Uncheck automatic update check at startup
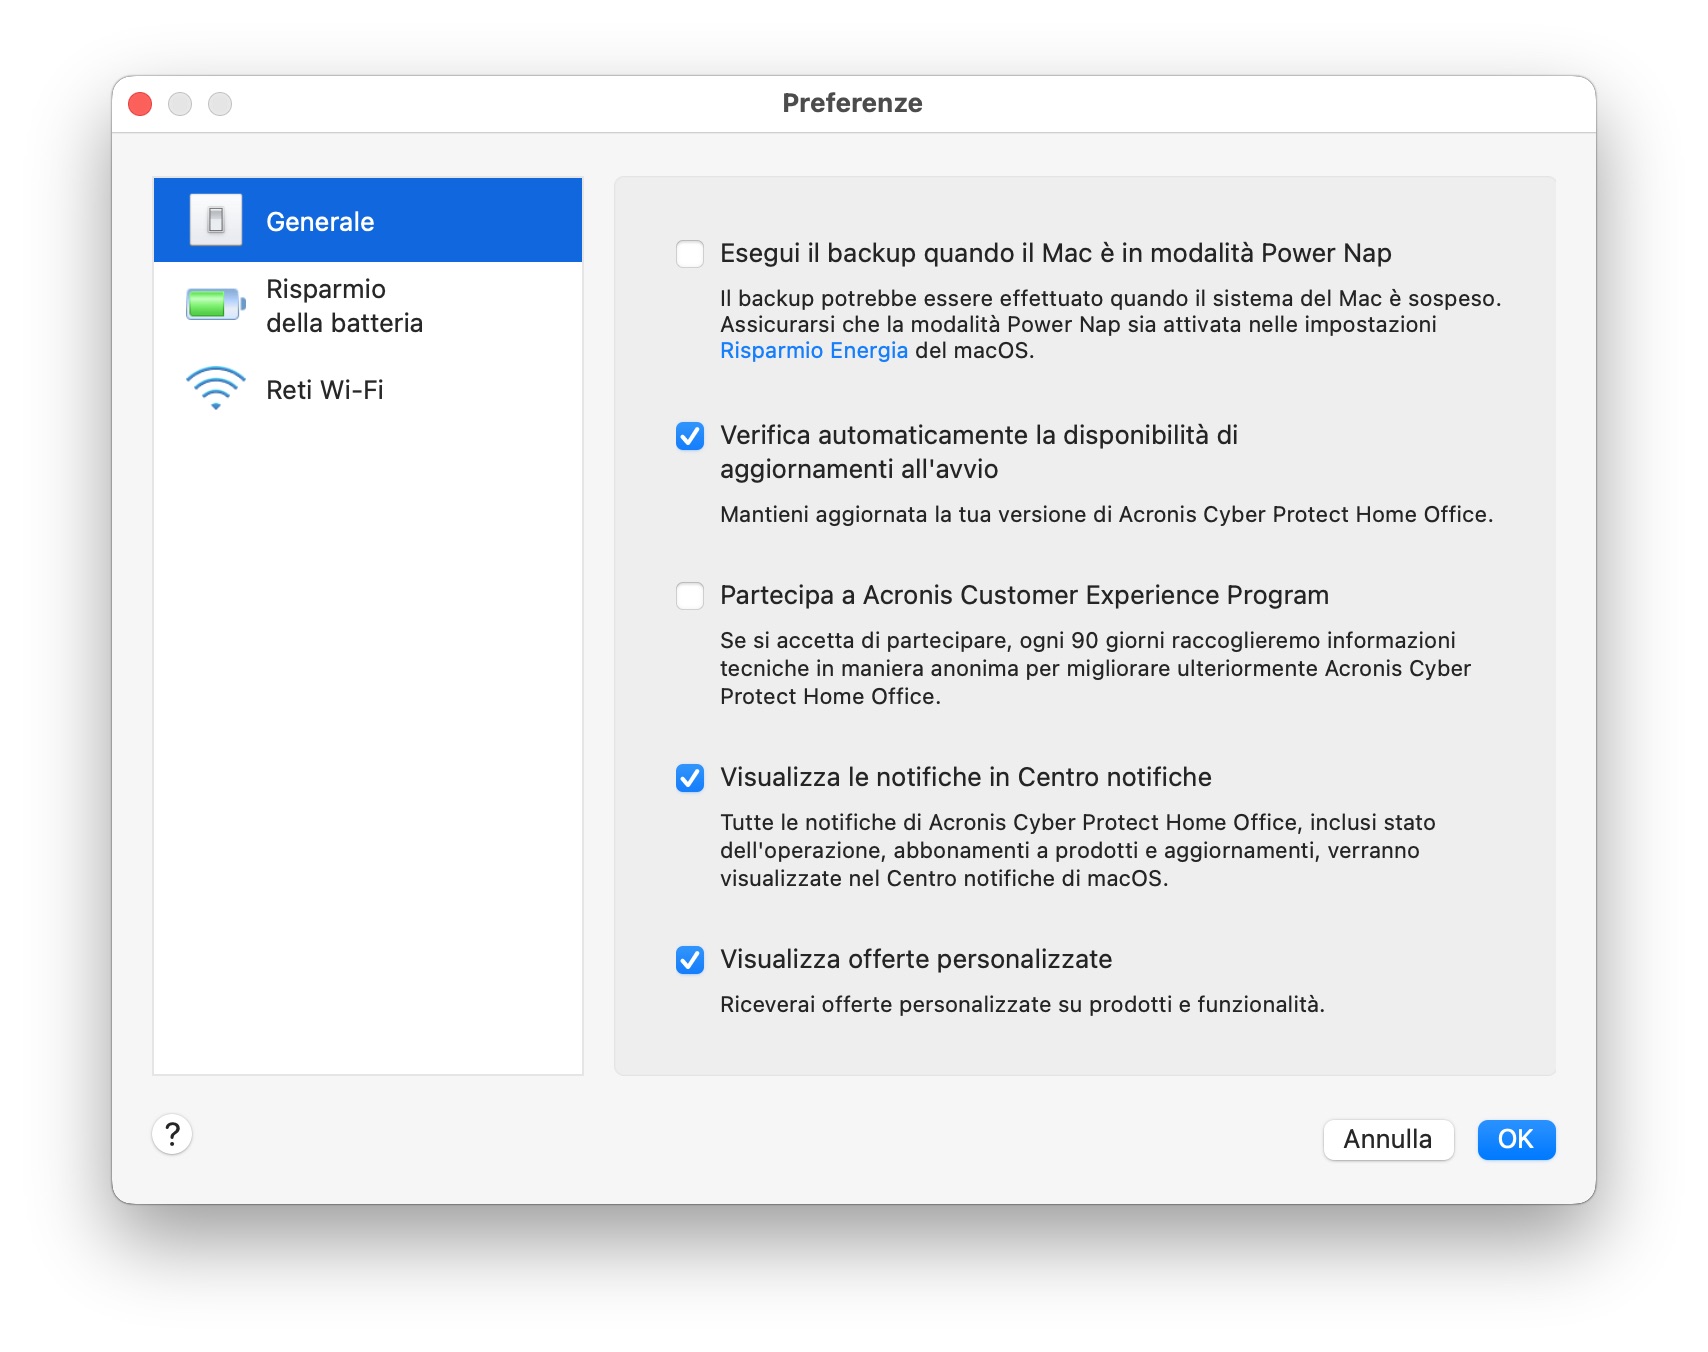 [690, 436]
